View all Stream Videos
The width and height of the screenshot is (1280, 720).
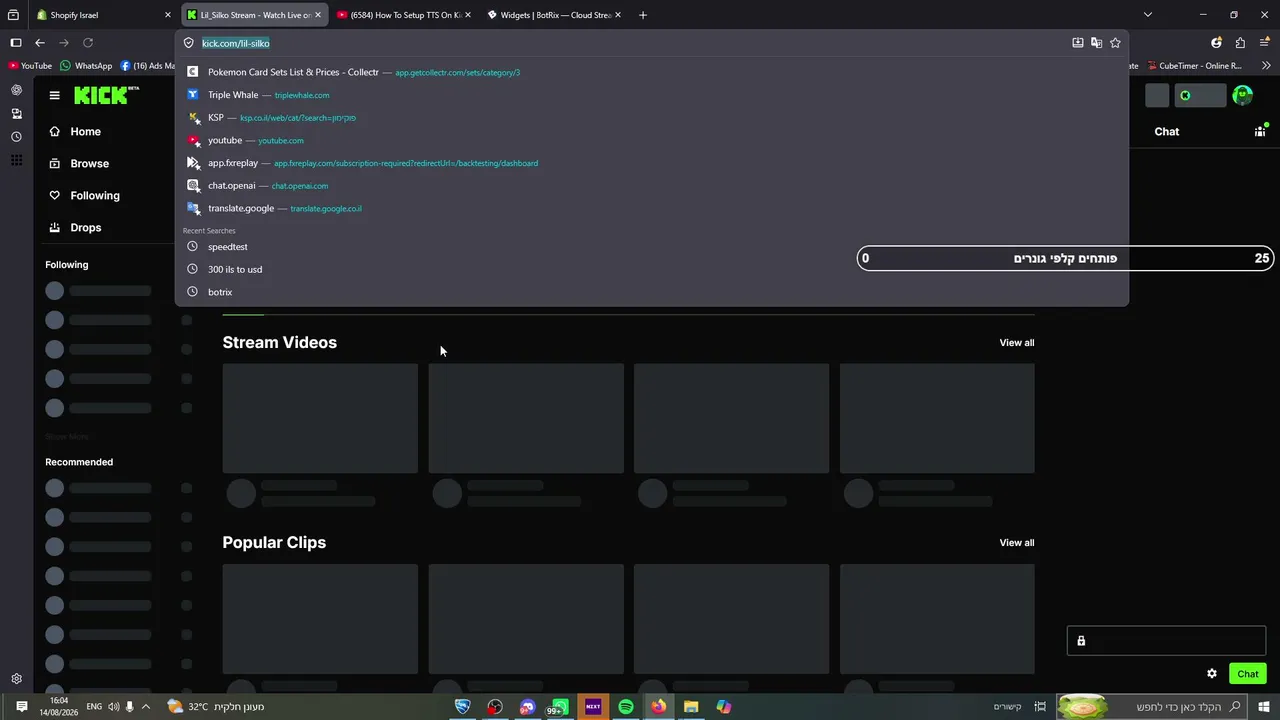tap(1017, 343)
